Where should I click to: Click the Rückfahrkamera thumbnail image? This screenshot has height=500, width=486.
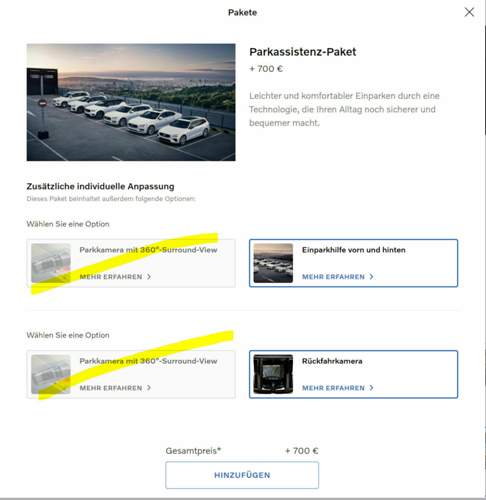(273, 374)
